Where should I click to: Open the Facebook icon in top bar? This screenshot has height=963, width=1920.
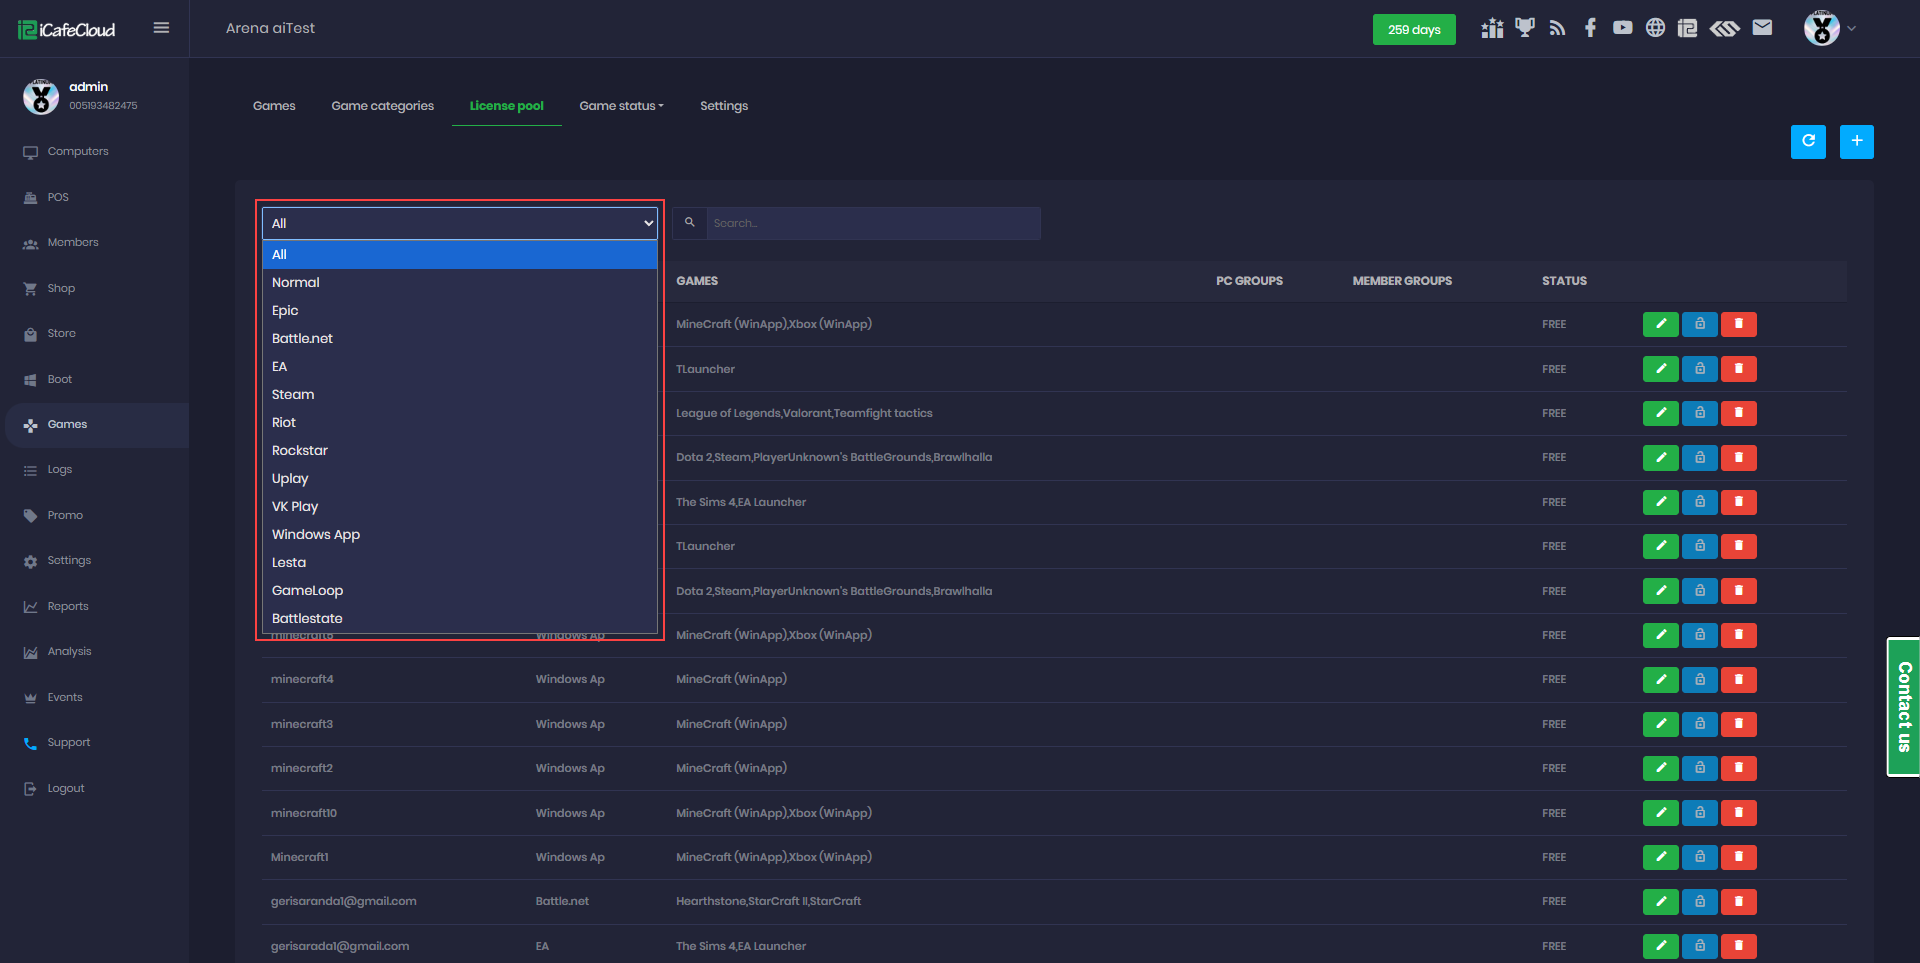1590,28
